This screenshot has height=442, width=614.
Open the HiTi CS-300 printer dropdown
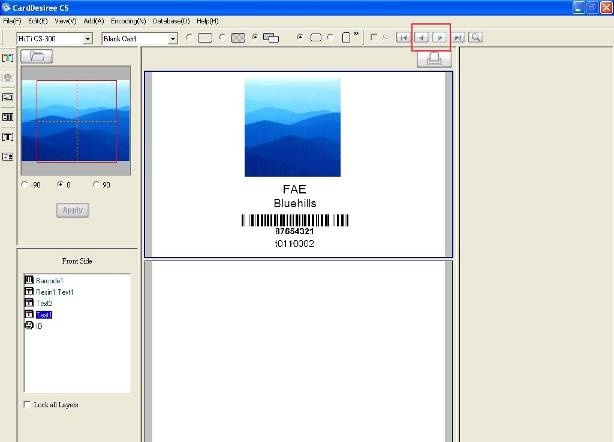point(88,38)
